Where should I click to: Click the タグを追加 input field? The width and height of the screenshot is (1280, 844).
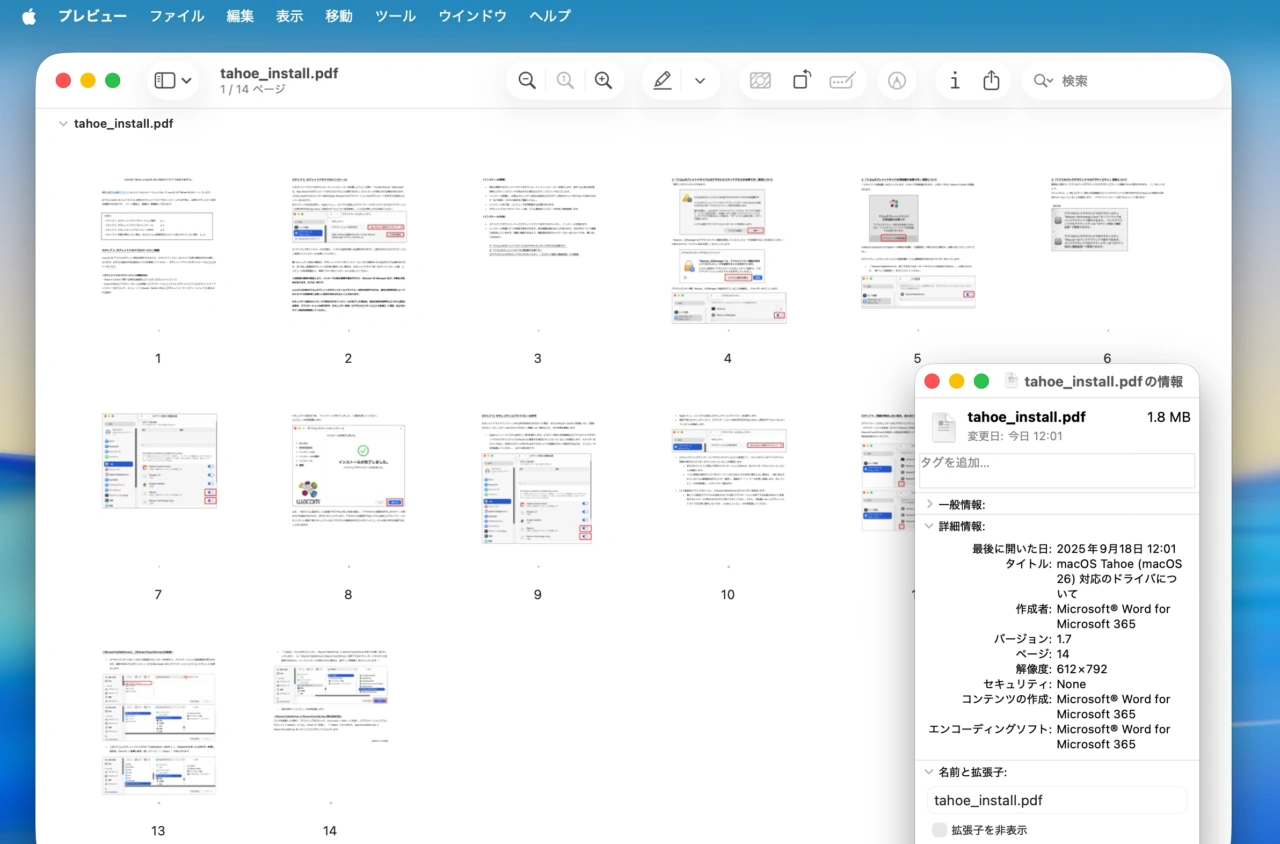(x=1056, y=470)
